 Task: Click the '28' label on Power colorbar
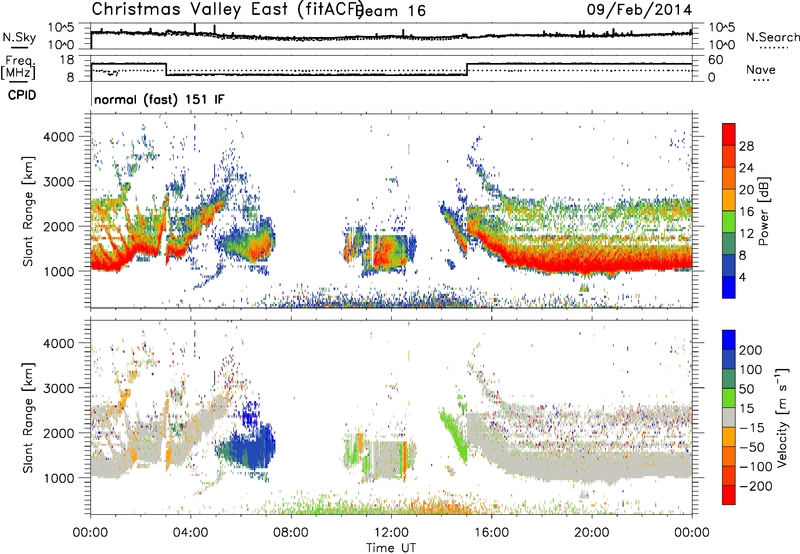click(746, 146)
